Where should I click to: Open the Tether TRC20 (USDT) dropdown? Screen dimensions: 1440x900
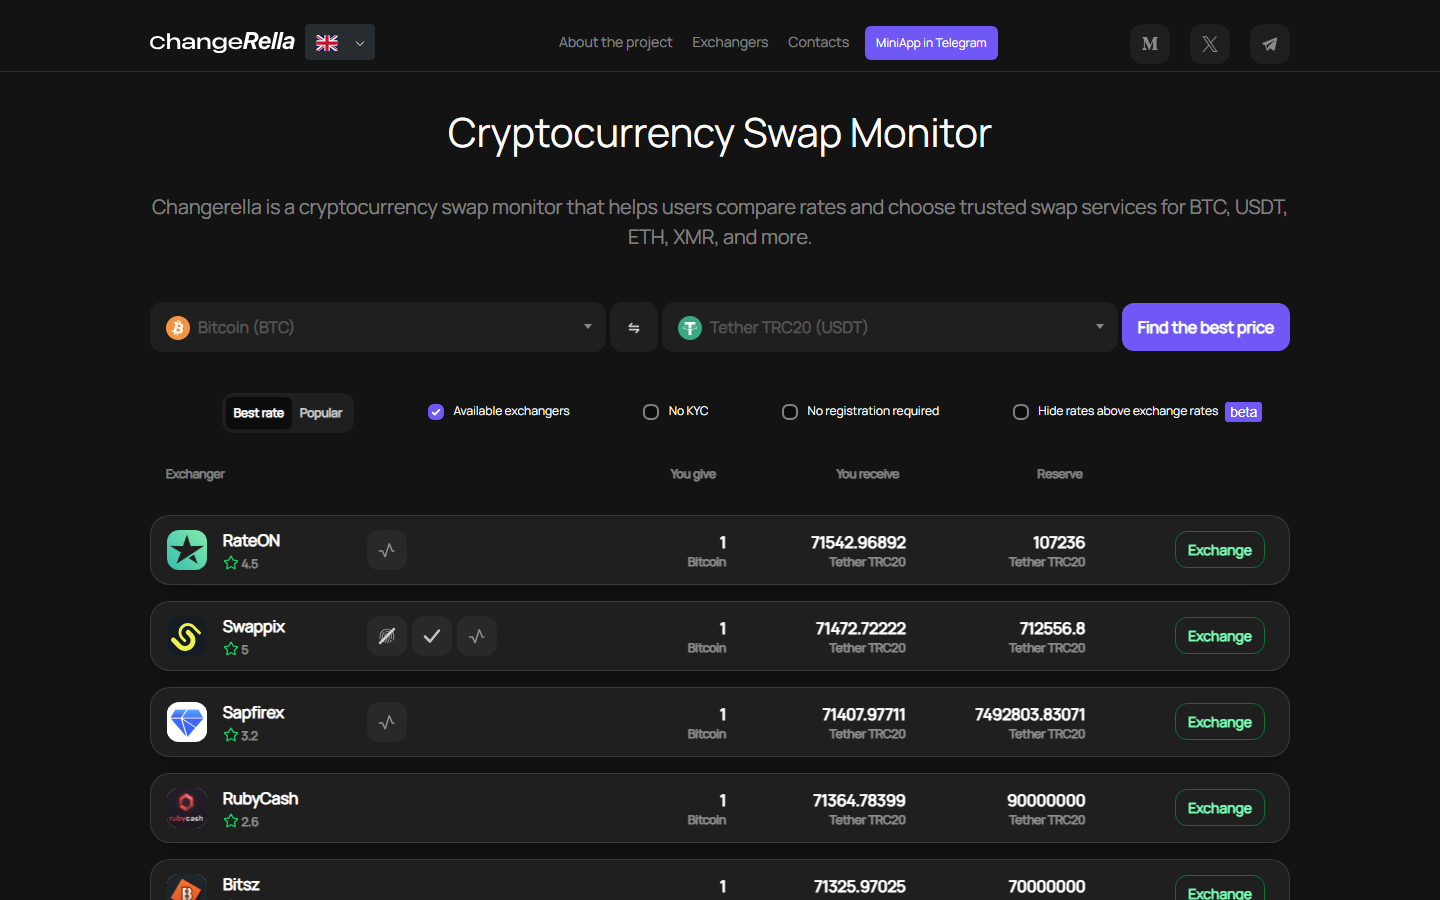coord(890,327)
